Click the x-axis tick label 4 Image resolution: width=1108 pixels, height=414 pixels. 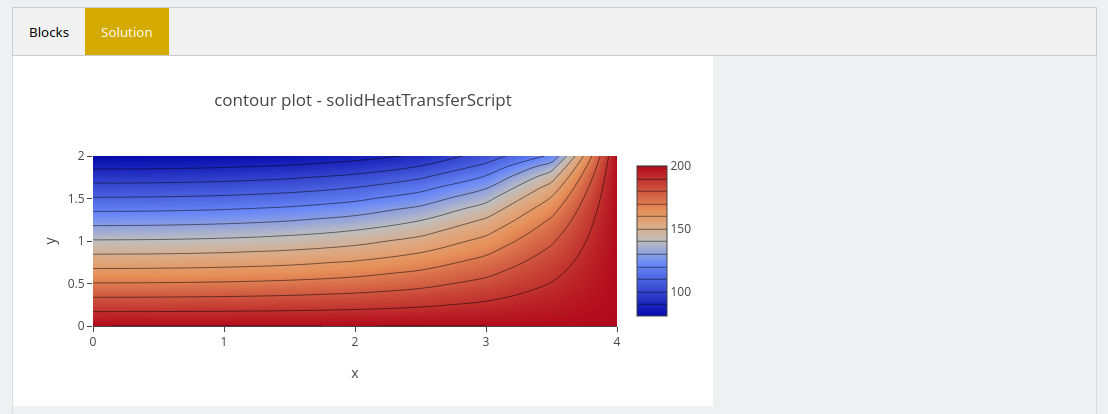click(x=617, y=342)
